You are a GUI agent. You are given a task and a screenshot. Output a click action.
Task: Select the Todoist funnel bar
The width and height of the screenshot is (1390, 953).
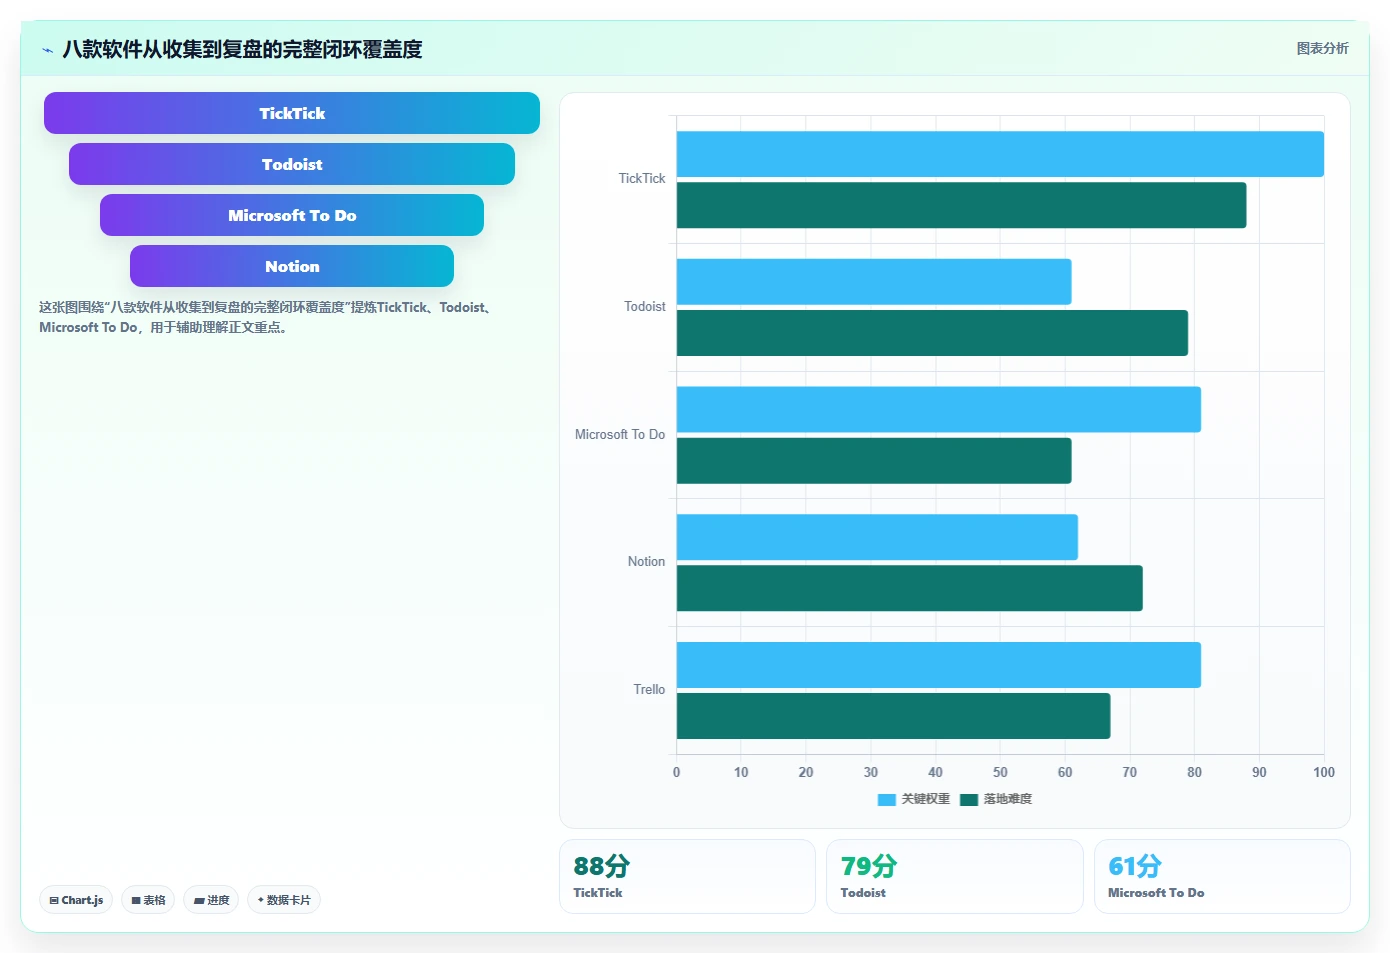[x=292, y=164]
